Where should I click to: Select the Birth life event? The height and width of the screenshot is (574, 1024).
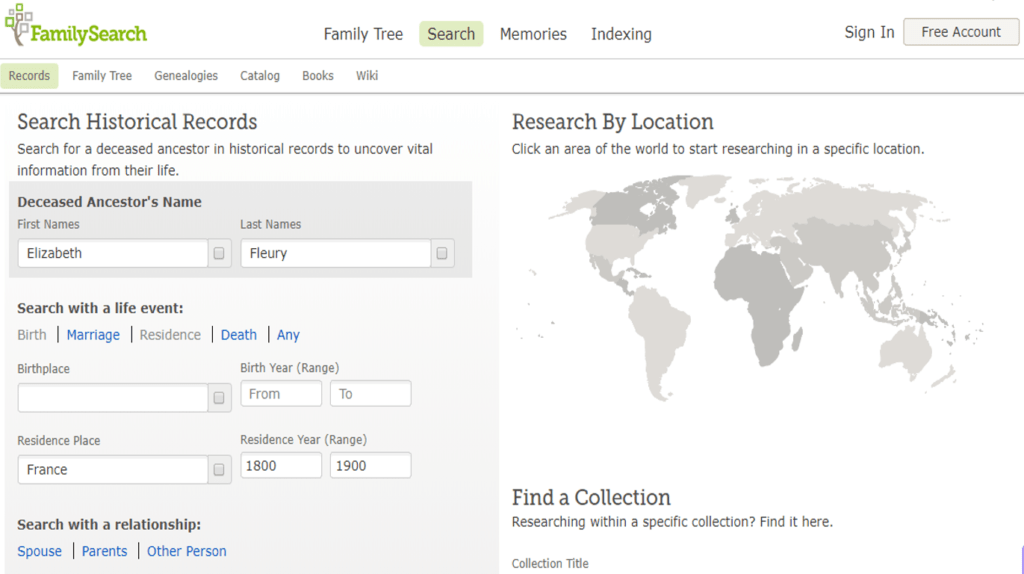tap(32, 335)
